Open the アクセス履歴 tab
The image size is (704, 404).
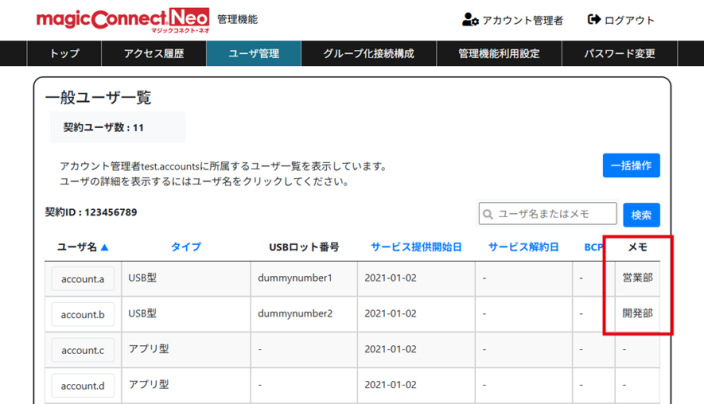pos(154,53)
